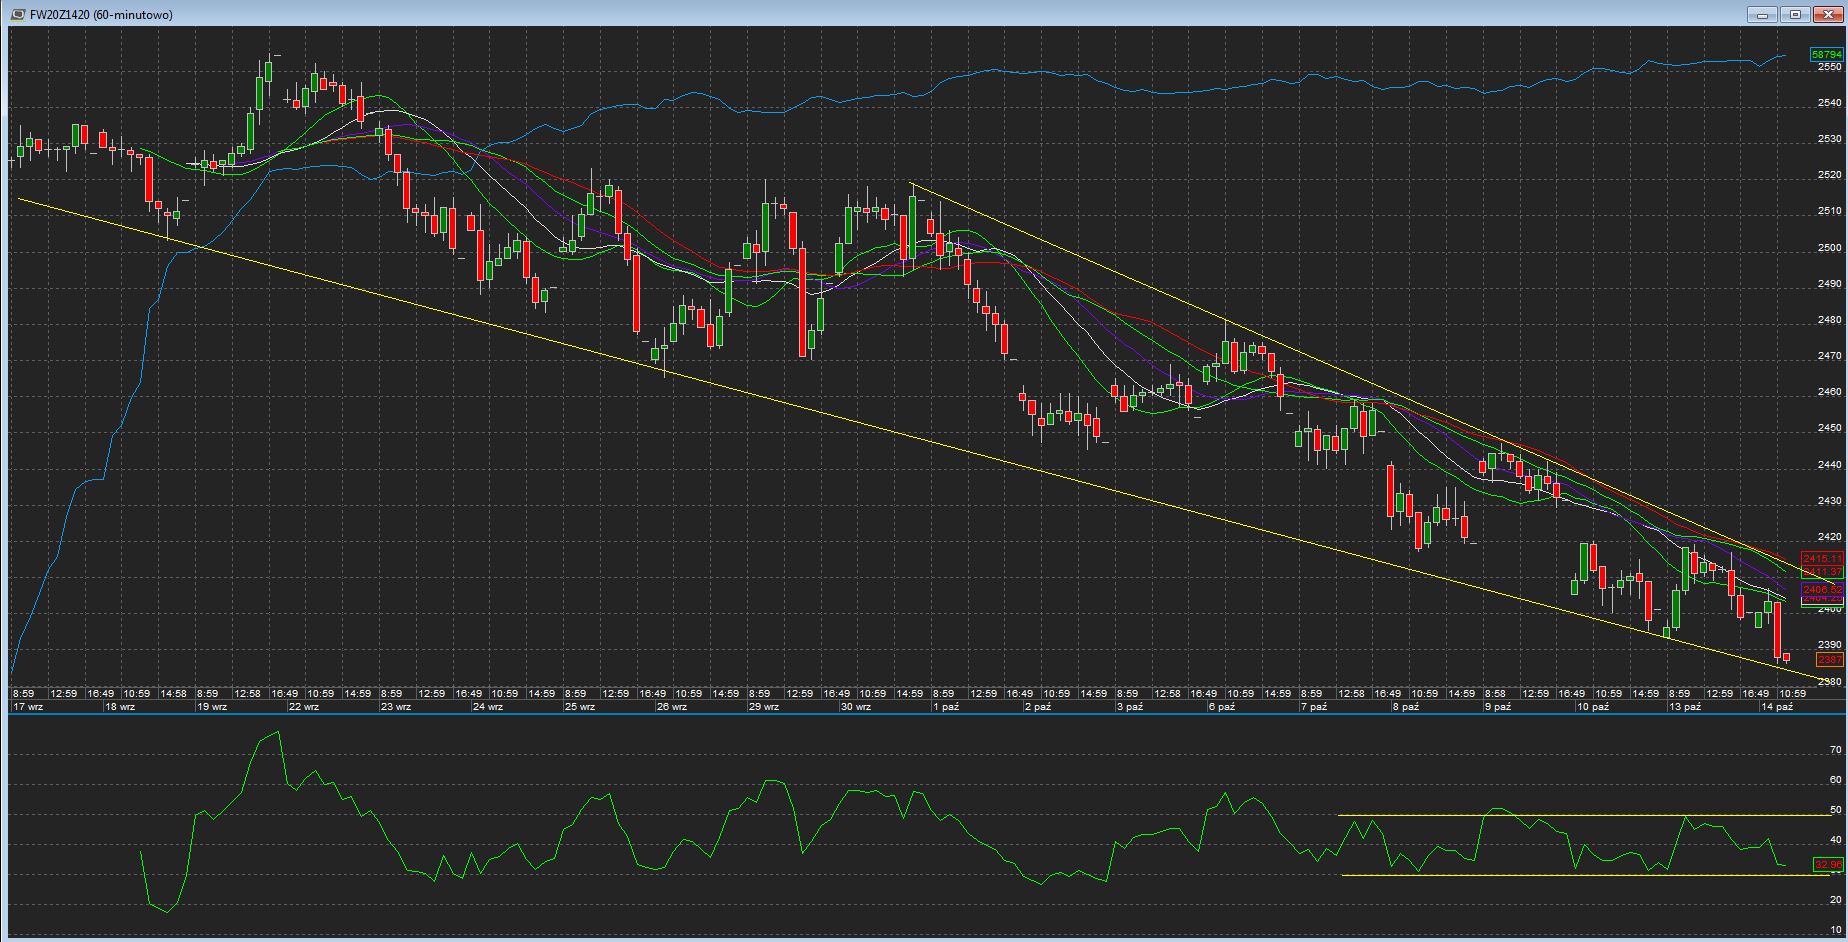Click the 2450 price level on axis
This screenshot has width=1848, height=942.
coord(1829,428)
